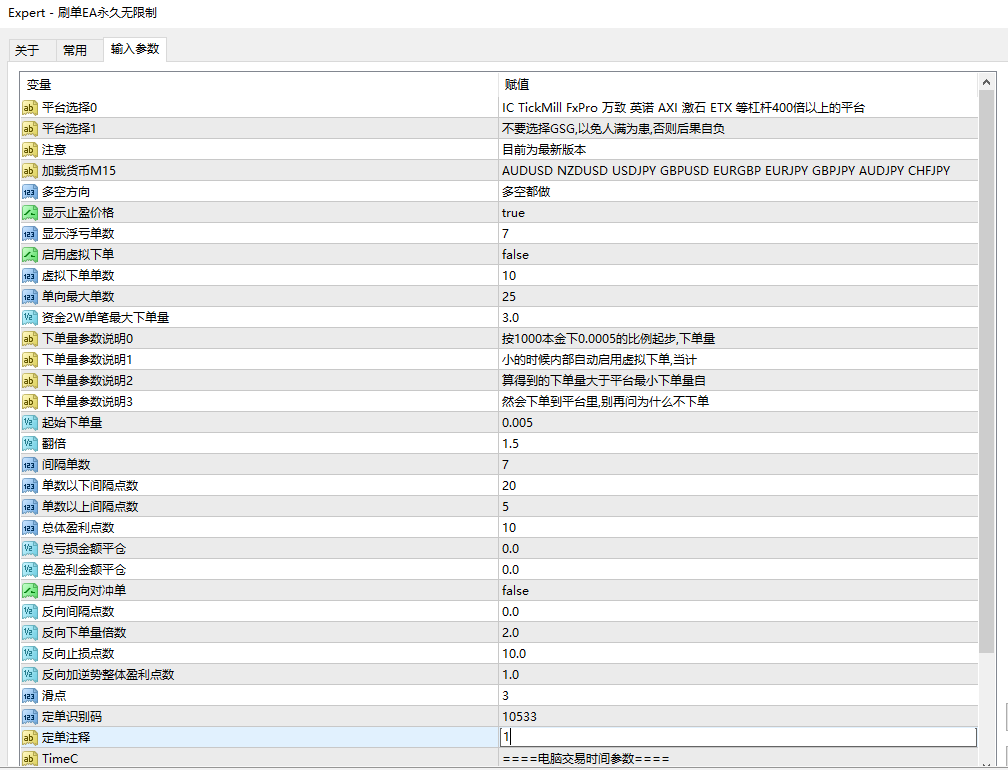Select the integer icon beside 显示浮亏单数
Image resolution: width=1008 pixels, height=770 pixels.
30,234
